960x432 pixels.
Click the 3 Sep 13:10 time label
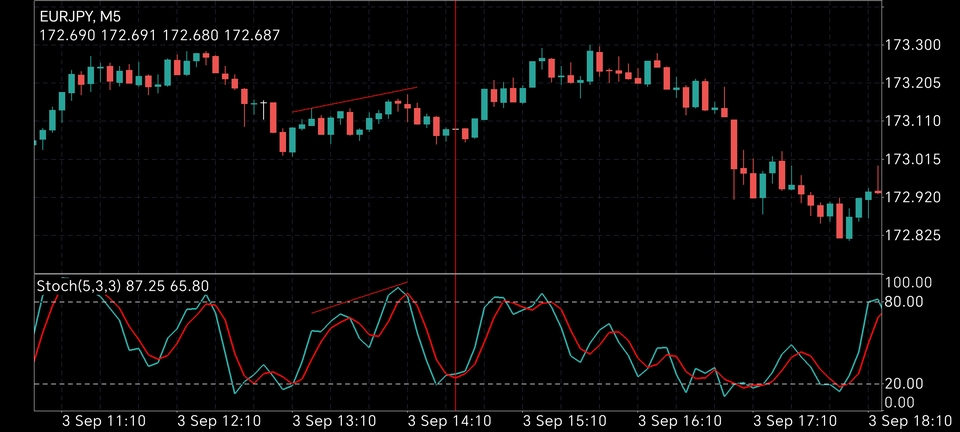click(x=334, y=421)
